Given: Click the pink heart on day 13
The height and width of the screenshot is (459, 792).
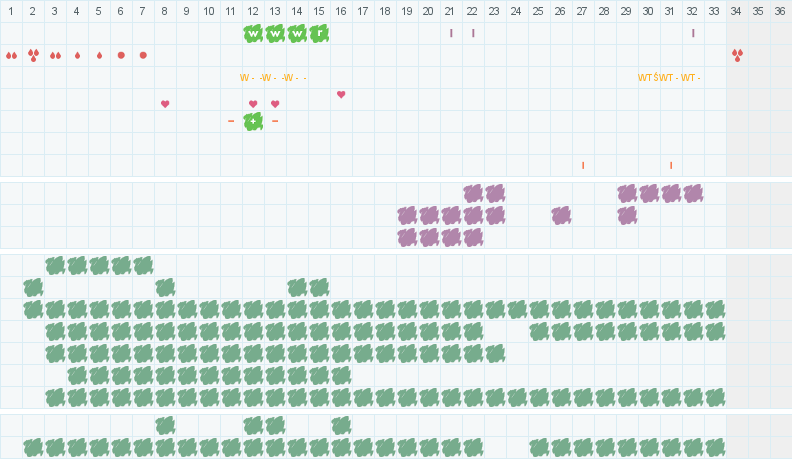Looking at the screenshot, I should click(x=275, y=104).
